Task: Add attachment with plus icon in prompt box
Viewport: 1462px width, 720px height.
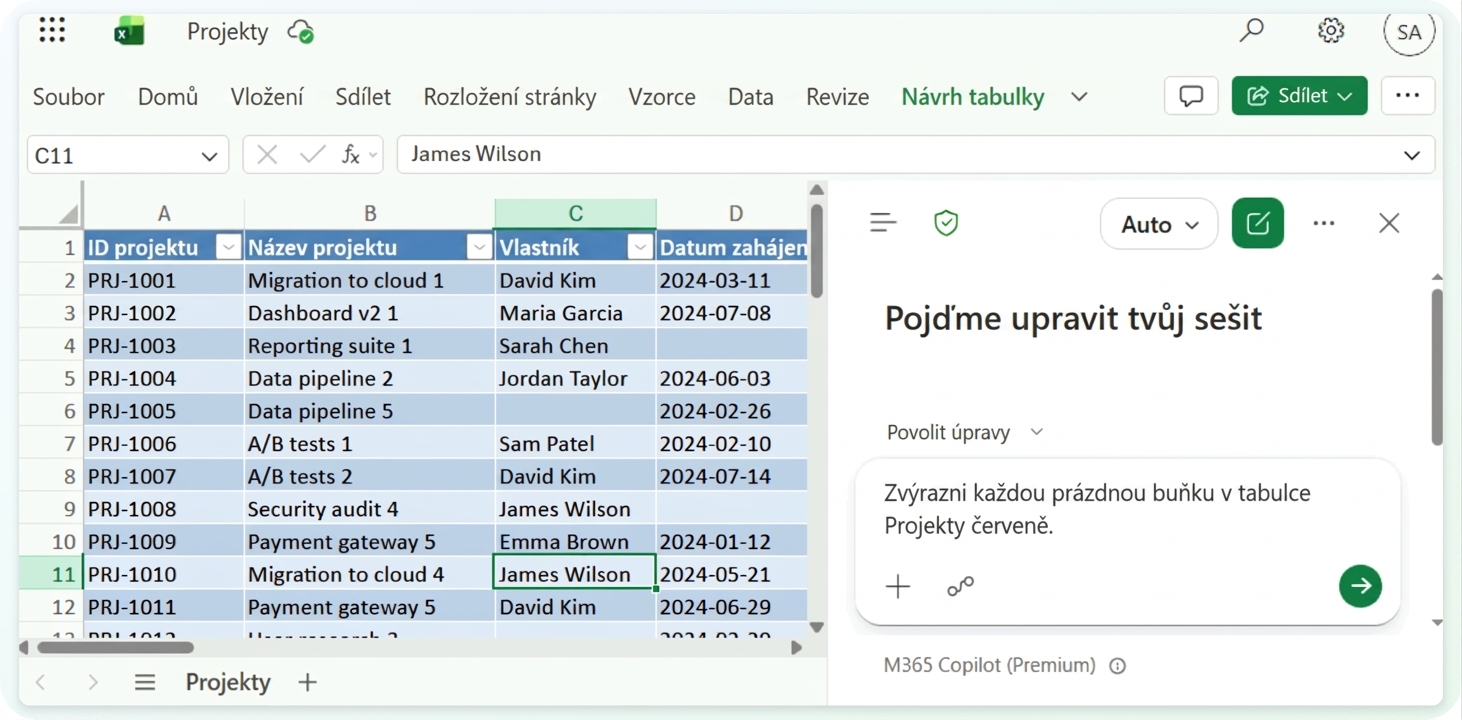Action: point(898,587)
